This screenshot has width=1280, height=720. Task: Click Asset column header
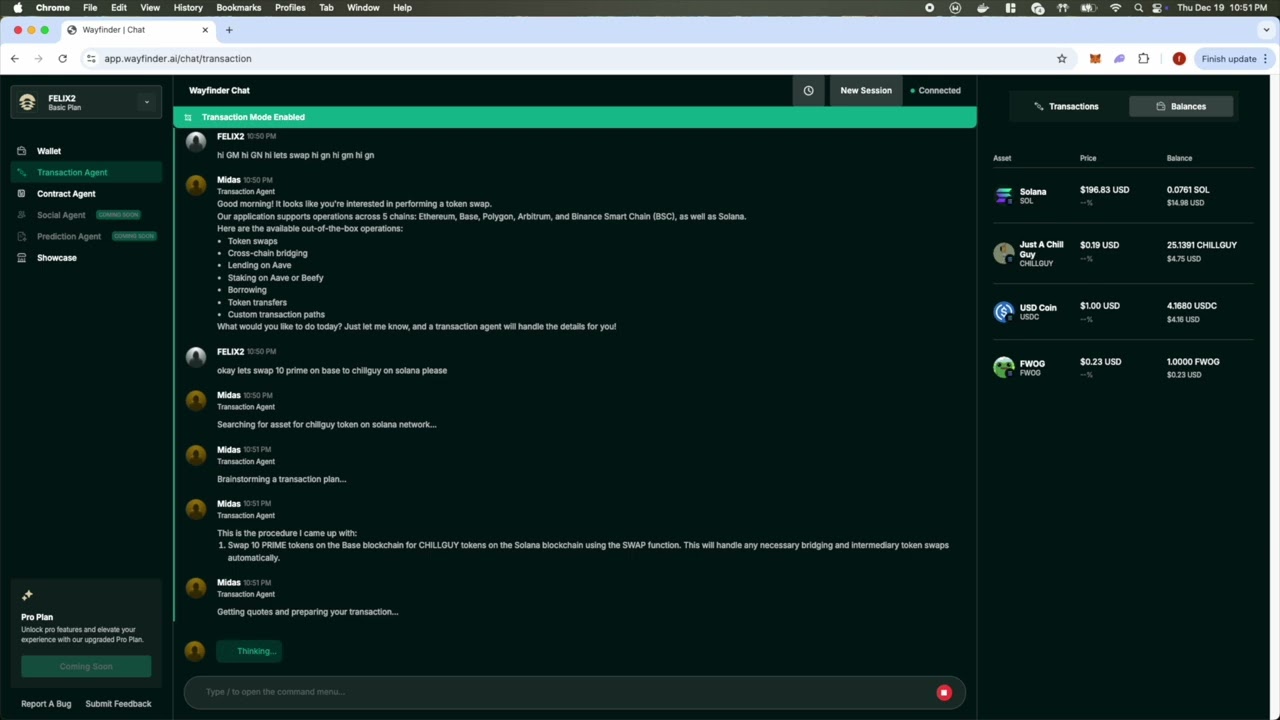pos(1002,158)
